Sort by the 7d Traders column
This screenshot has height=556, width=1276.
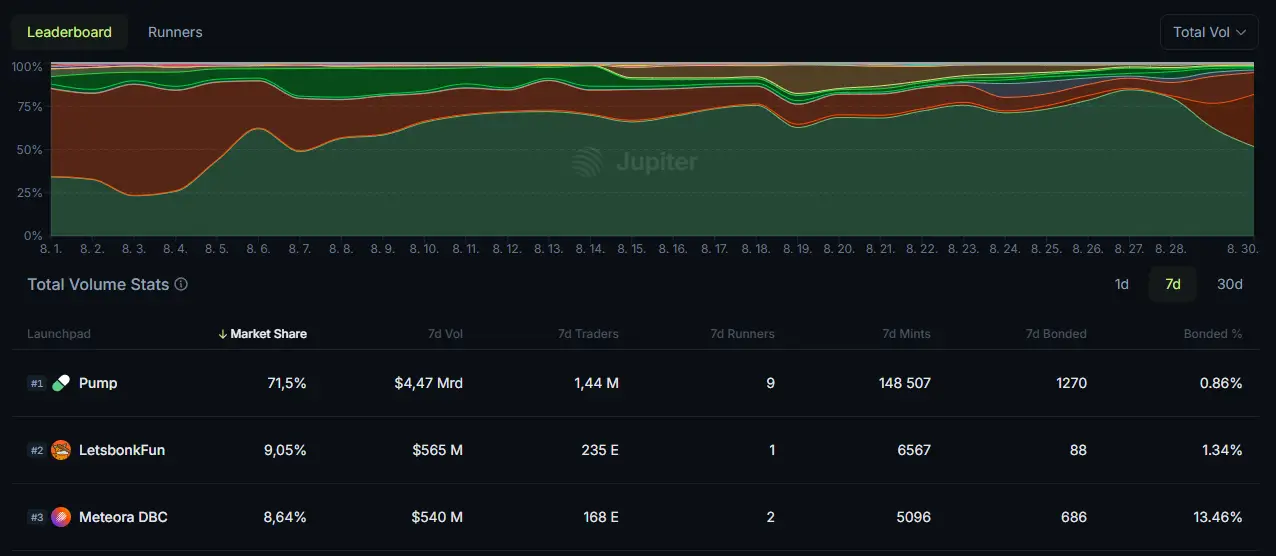588,334
